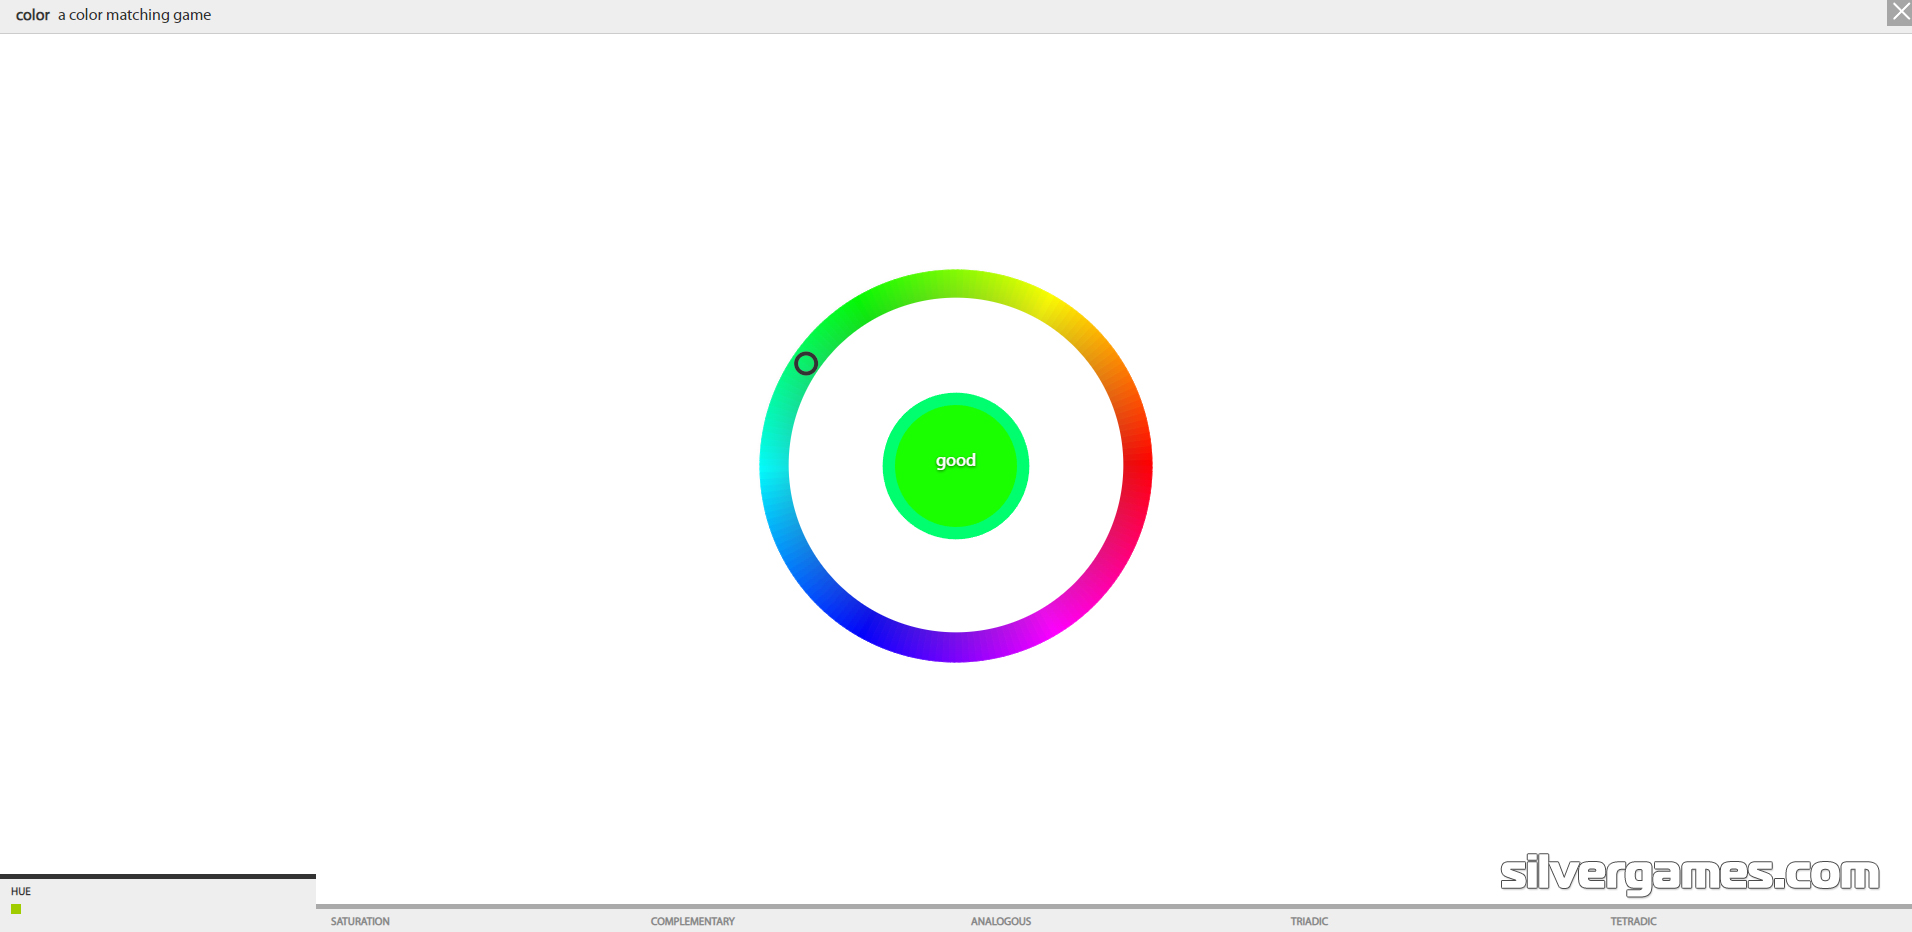The width and height of the screenshot is (1912, 932).
Task: Open the COMPLEMENTARY stage
Action: tap(692, 921)
